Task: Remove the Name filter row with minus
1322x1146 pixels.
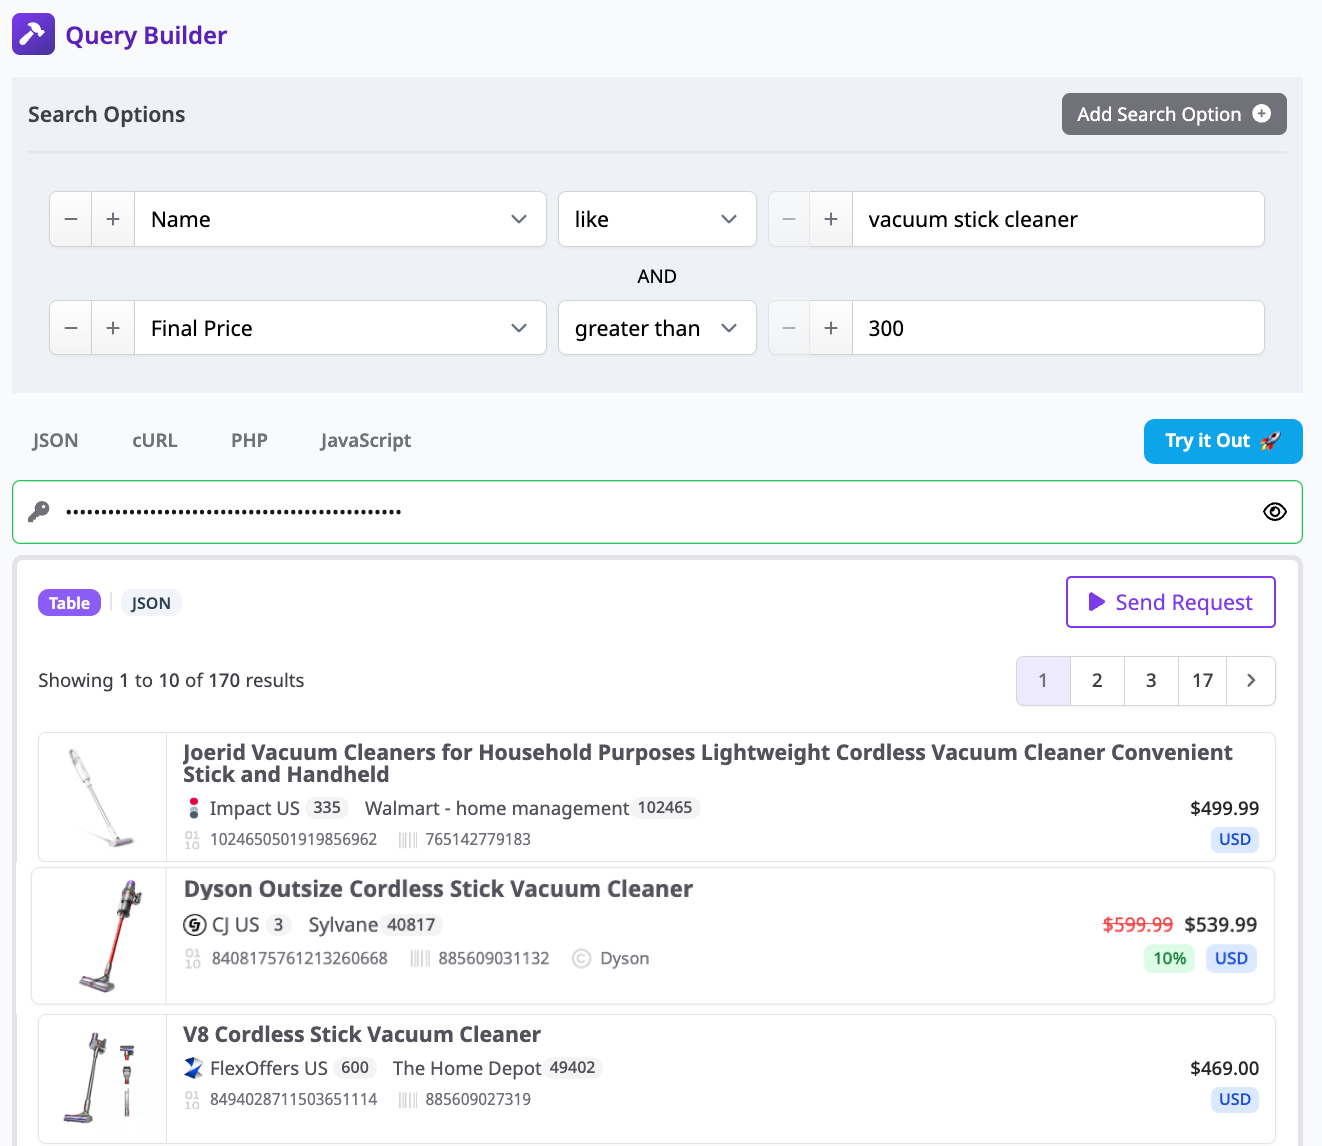Action: pyautogui.click(x=71, y=219)
